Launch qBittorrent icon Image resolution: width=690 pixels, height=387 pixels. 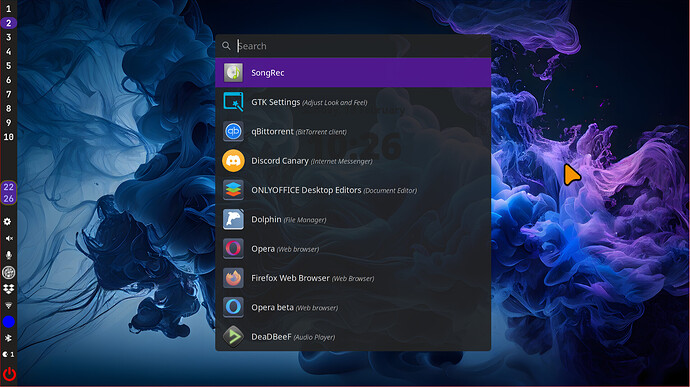(233, 131)
